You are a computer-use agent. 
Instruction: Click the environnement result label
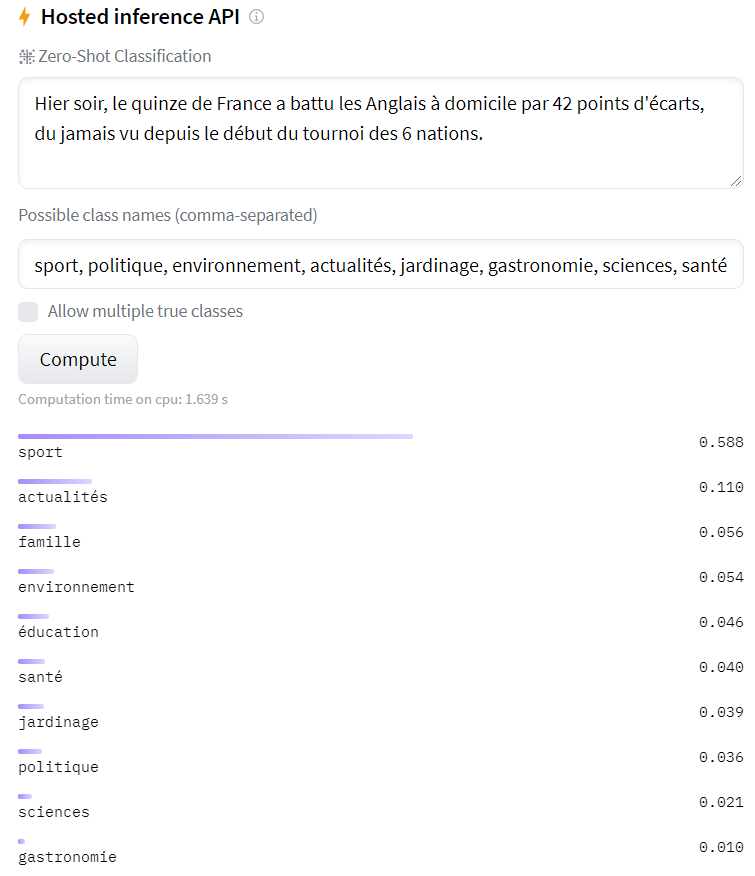pyautogui.click(x=75, y=586)
